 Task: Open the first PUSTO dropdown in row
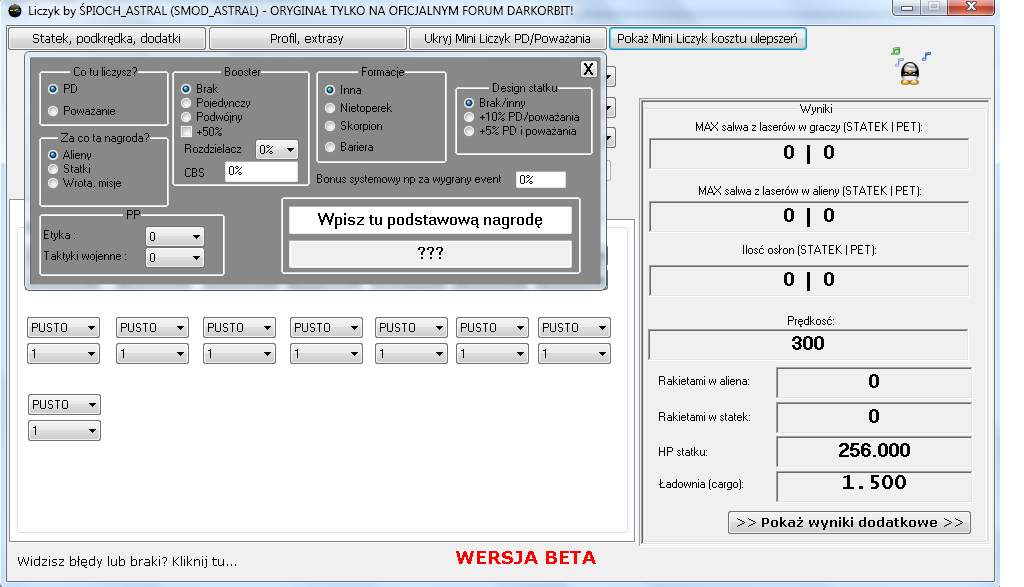click(63, 328)
